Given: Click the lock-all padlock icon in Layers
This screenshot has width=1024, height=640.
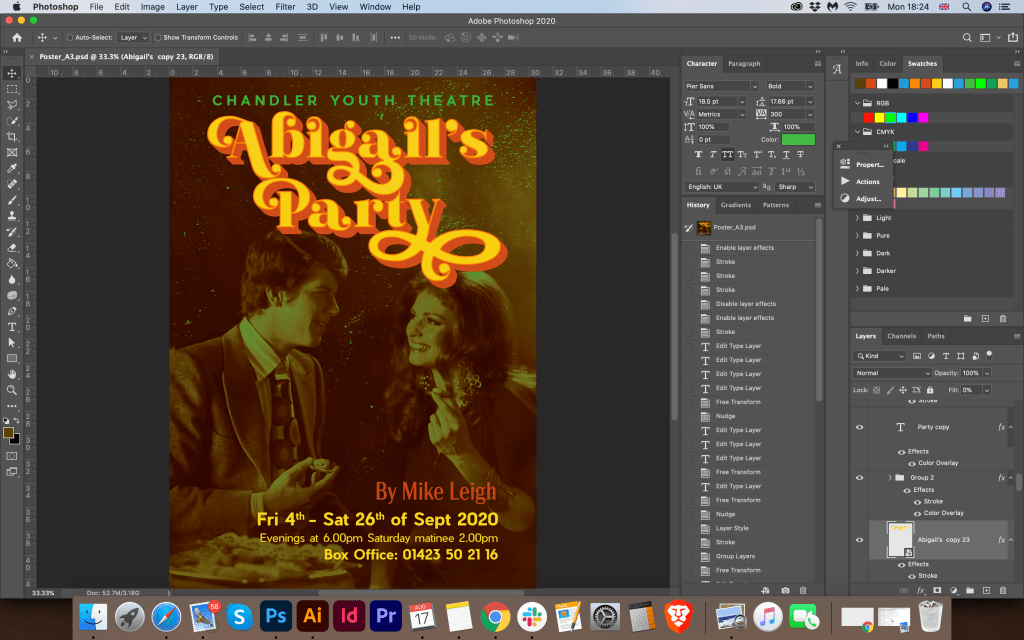Looking at the screenshot, I should click(930, 389).
